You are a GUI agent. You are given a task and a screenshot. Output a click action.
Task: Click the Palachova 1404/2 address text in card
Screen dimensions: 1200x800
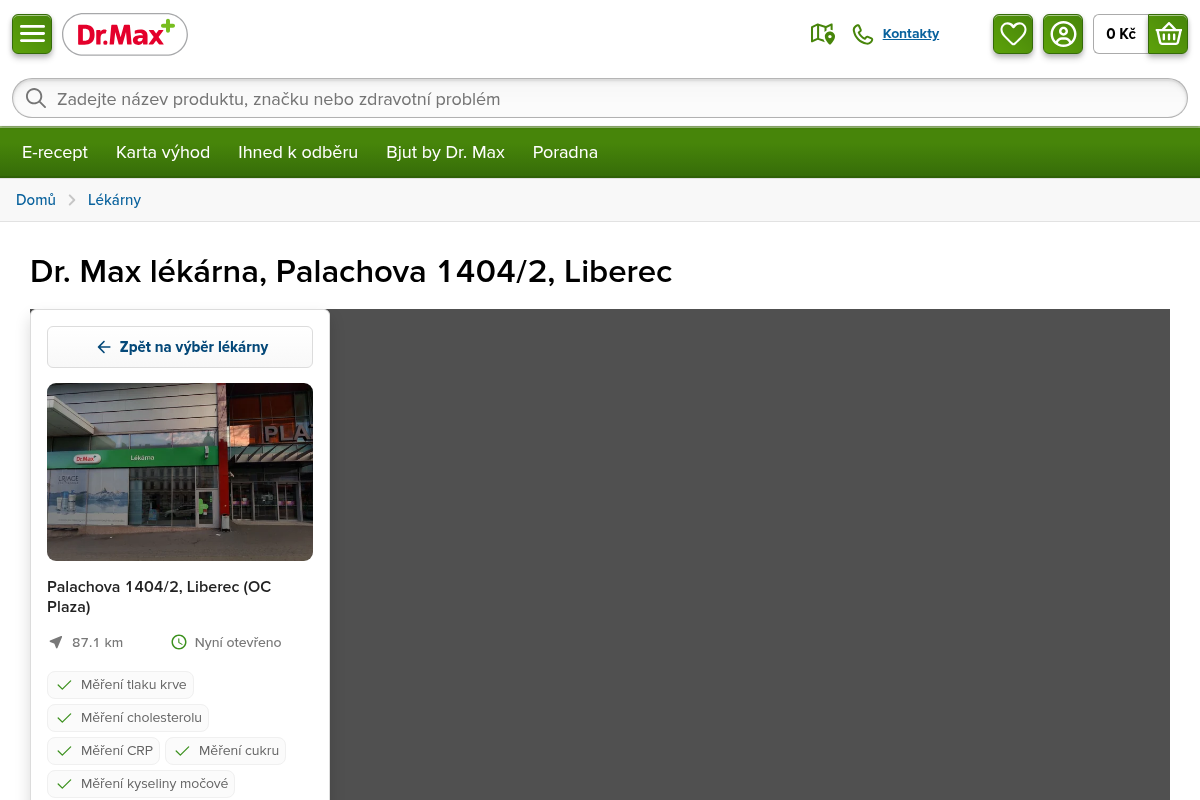coord(159,596)
